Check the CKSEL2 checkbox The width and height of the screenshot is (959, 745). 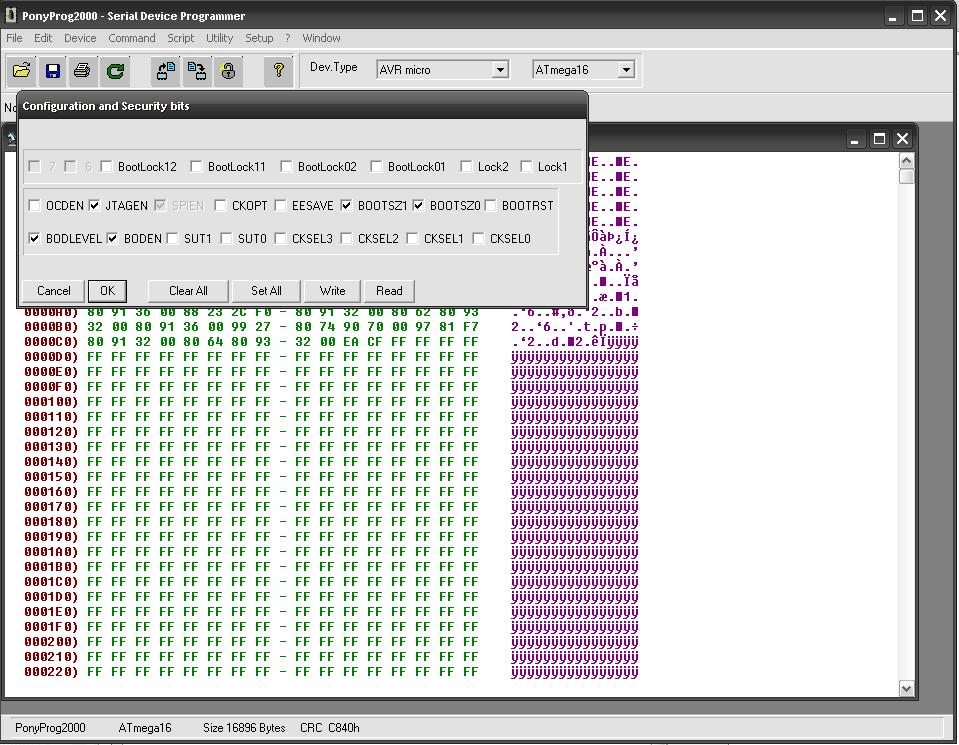tap(346, 239)
